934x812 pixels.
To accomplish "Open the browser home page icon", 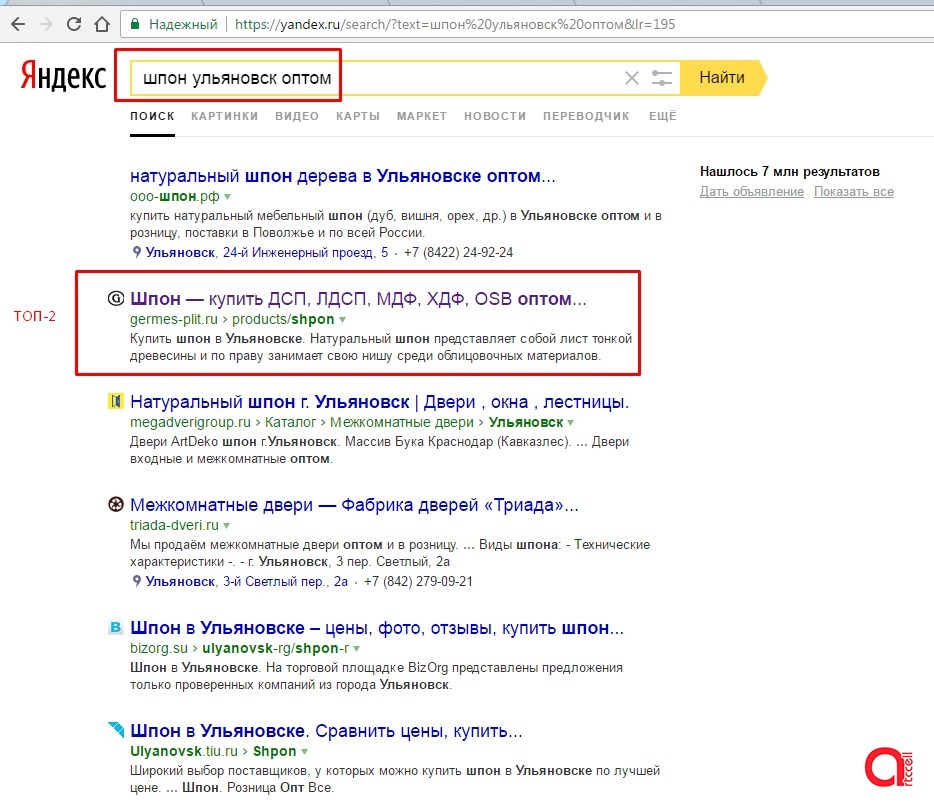I will pos(102,24).
